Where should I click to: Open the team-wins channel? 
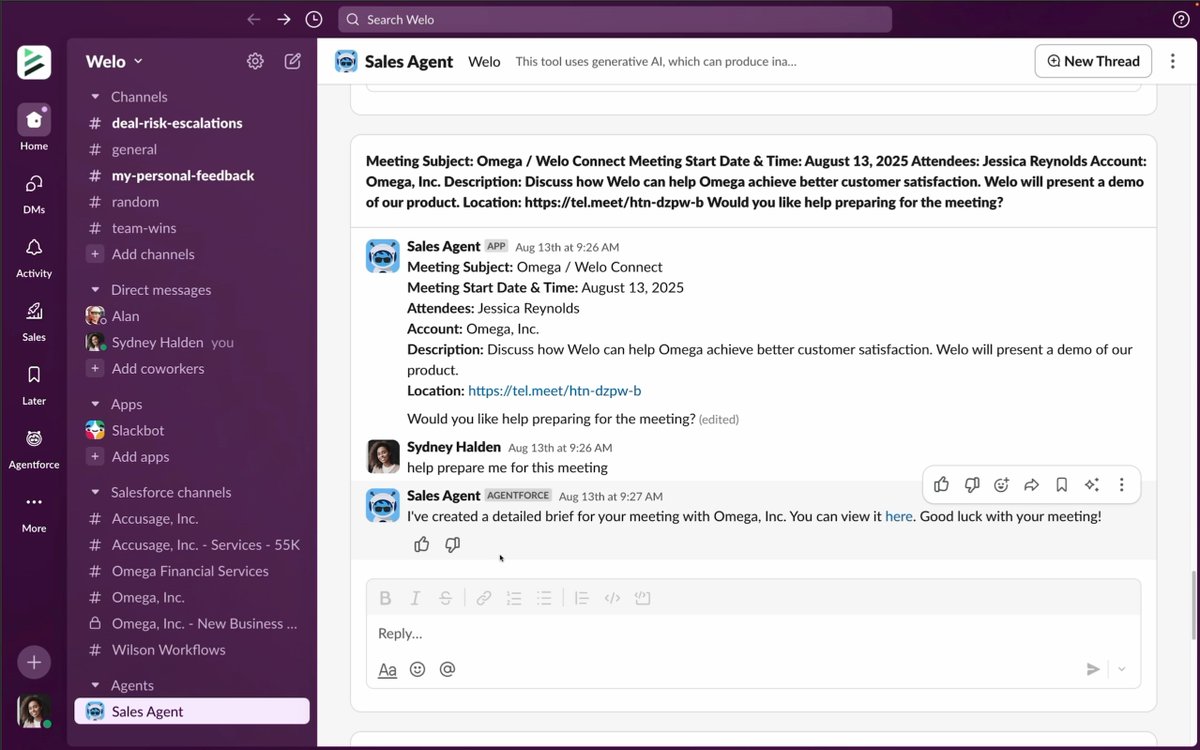pos(192,228)
